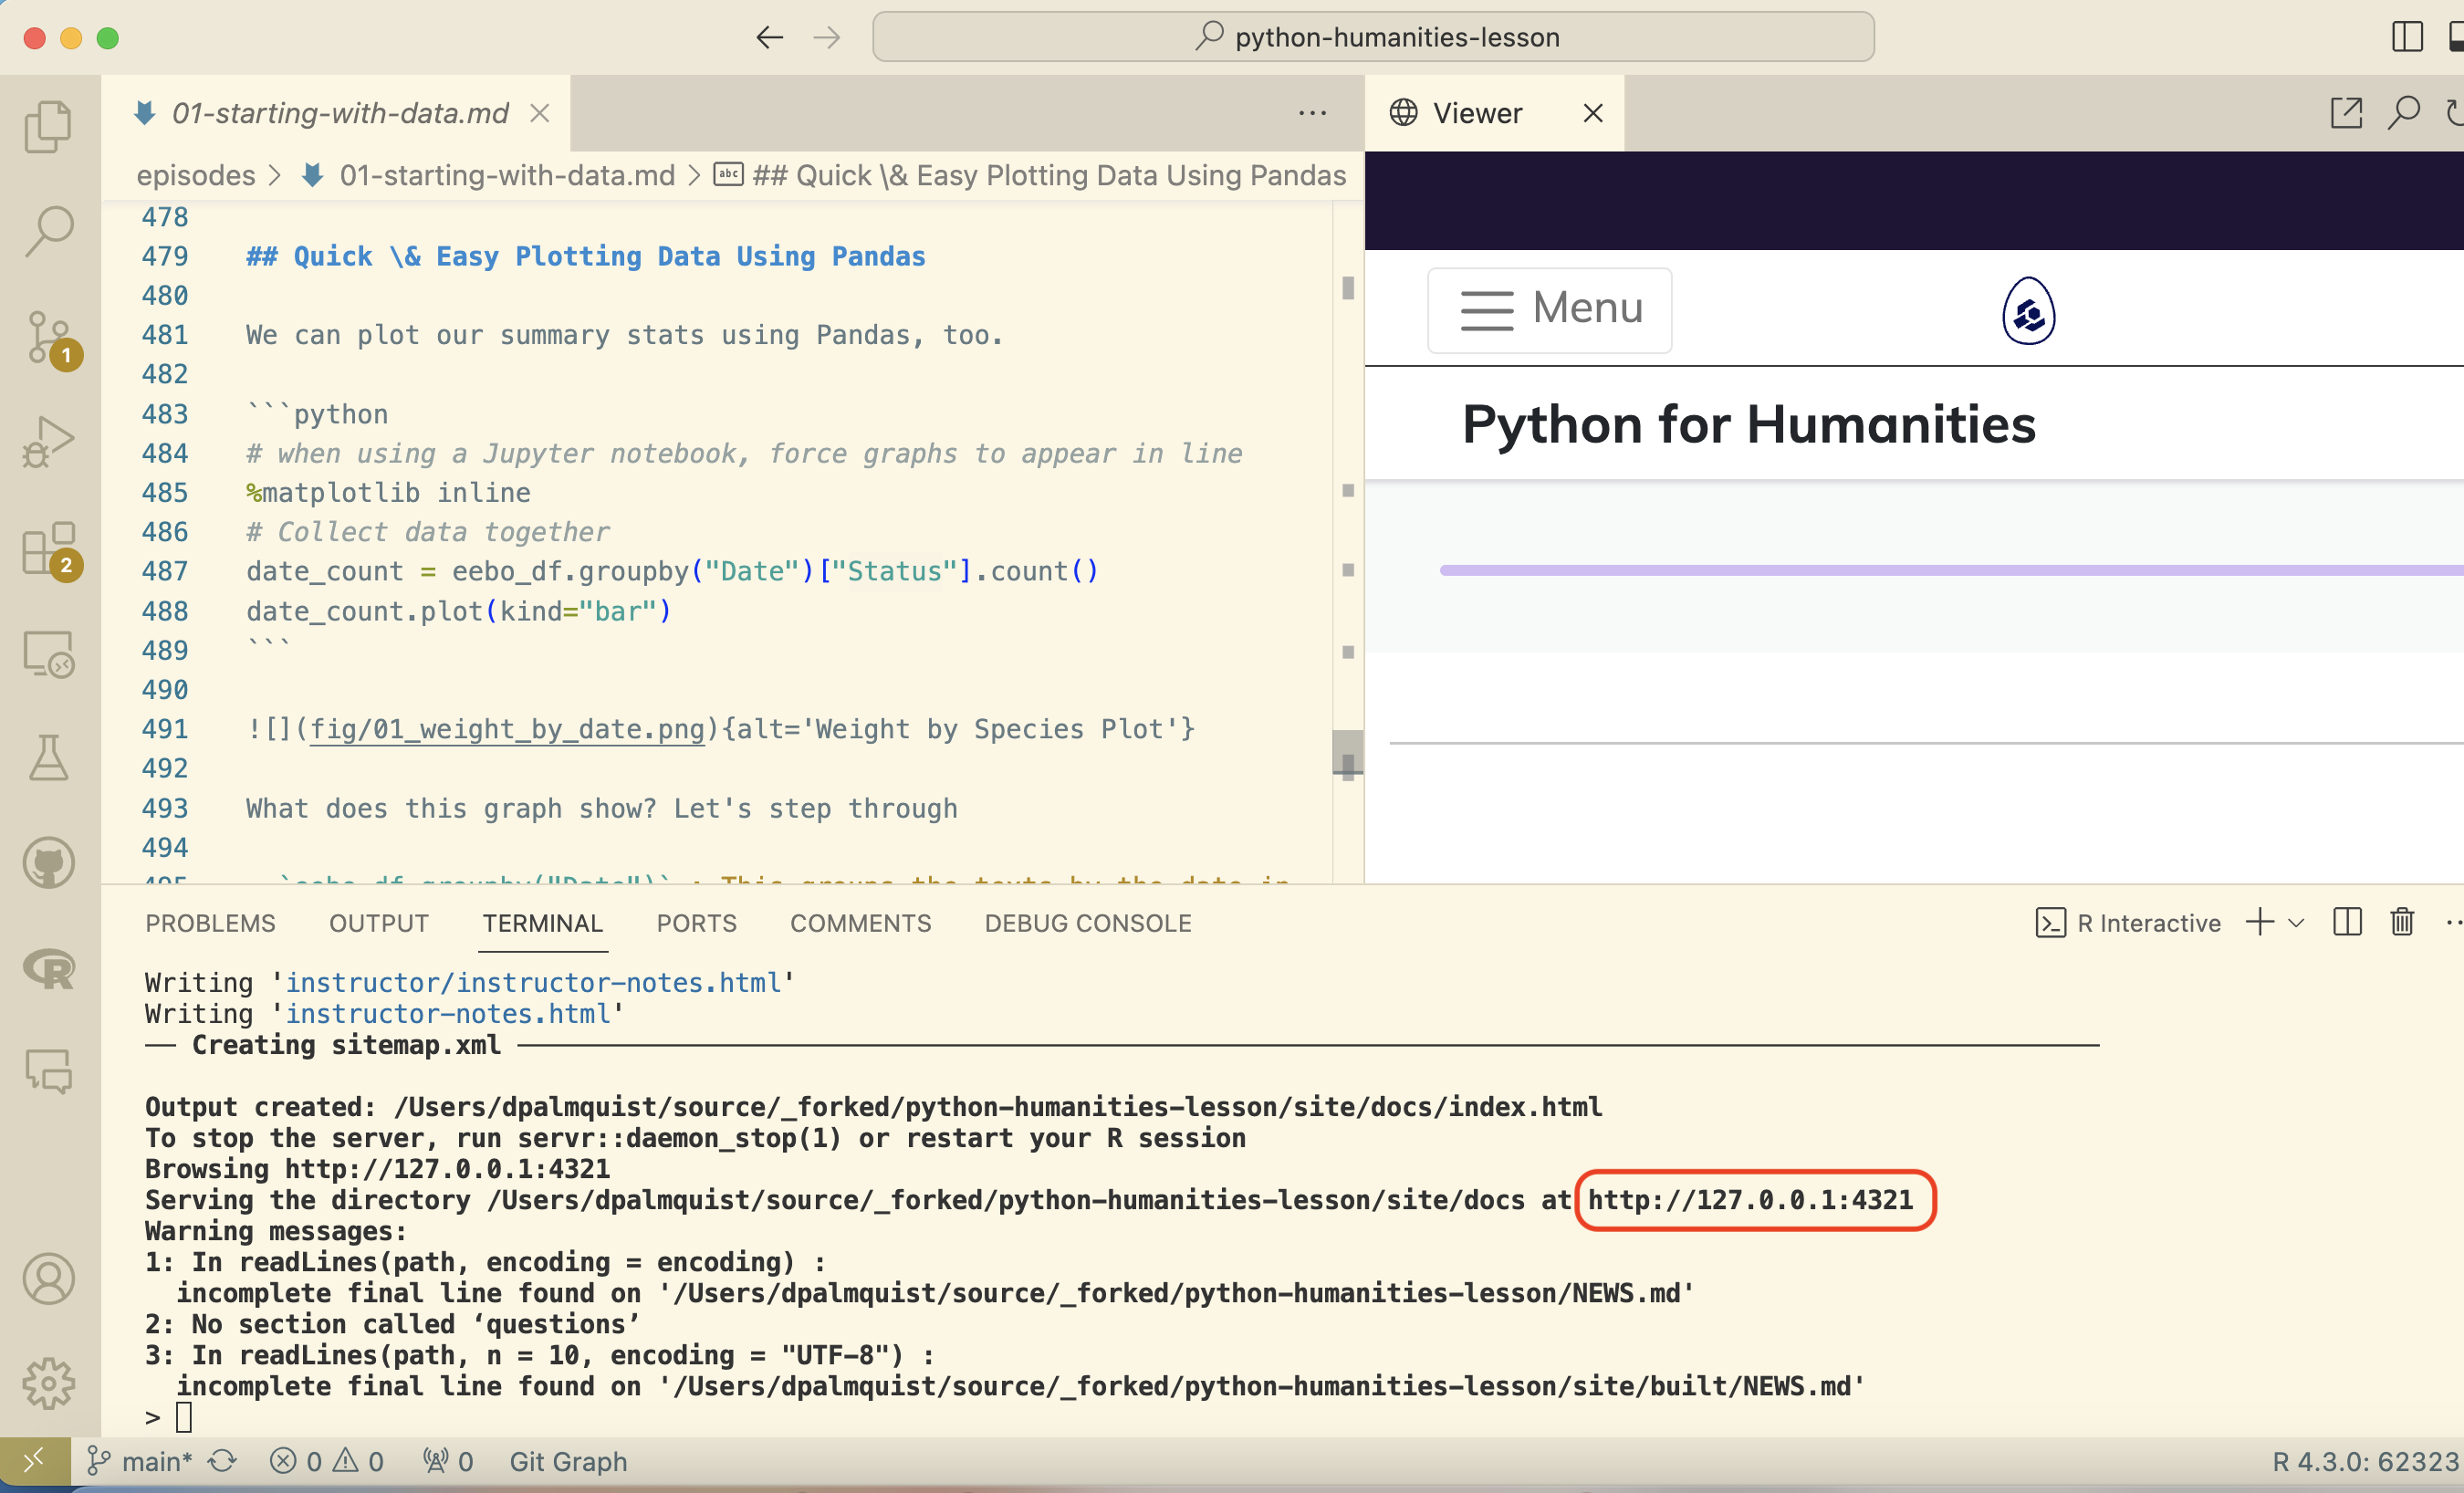This screenshot has width=2464, height=1493.
Task: Open the Search view in activity bar
Action: point(48,231)
